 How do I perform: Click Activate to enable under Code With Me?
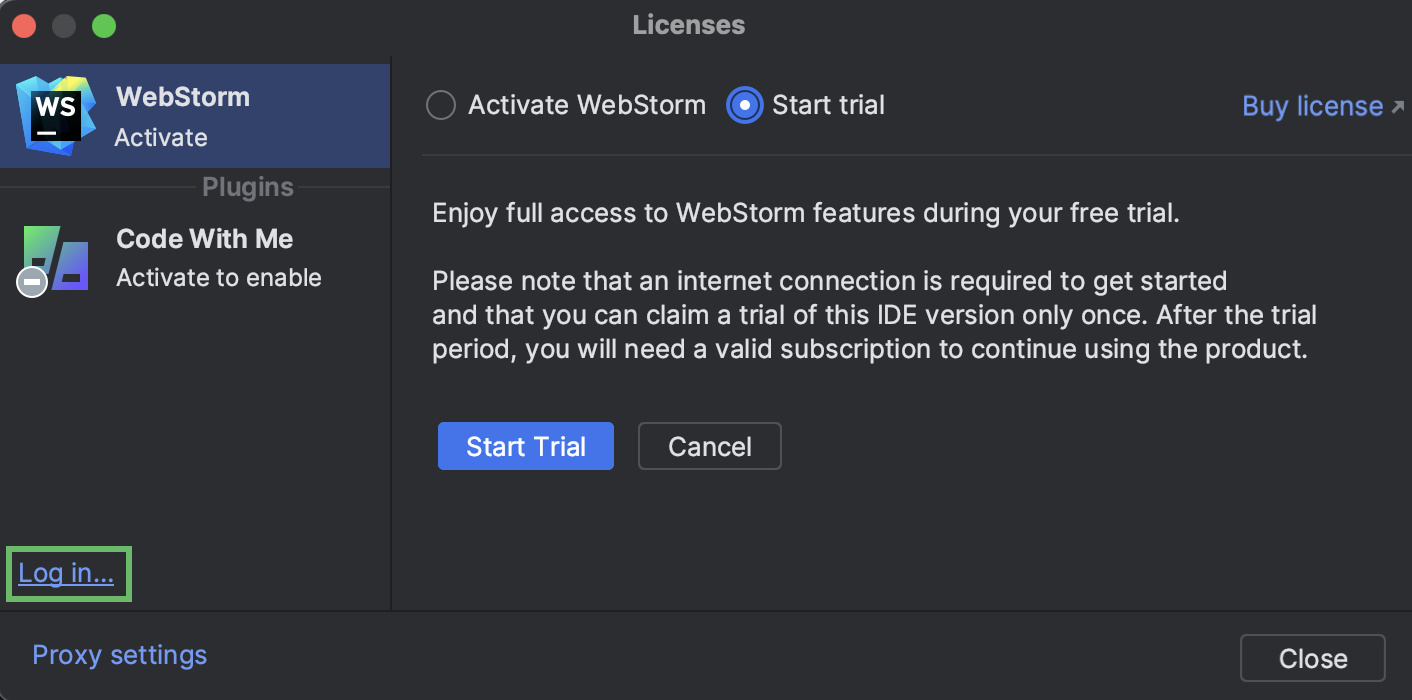pos(219,278)
